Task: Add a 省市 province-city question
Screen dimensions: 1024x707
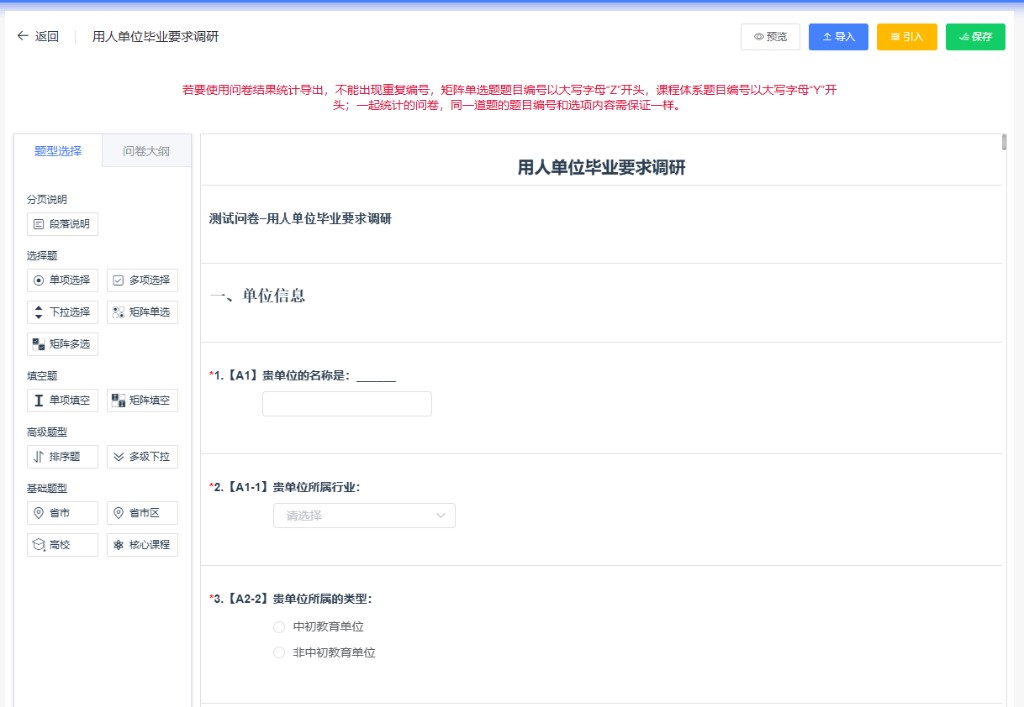Action: [x=63, y=512]
